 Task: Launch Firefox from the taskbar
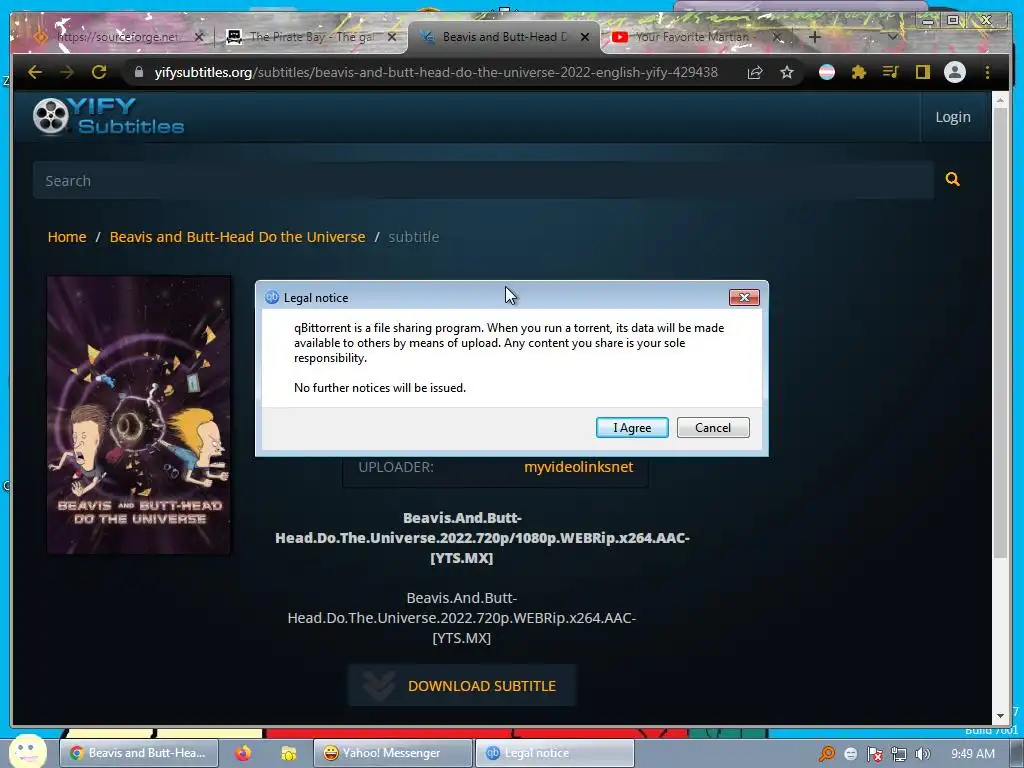[x=243, y=753]
